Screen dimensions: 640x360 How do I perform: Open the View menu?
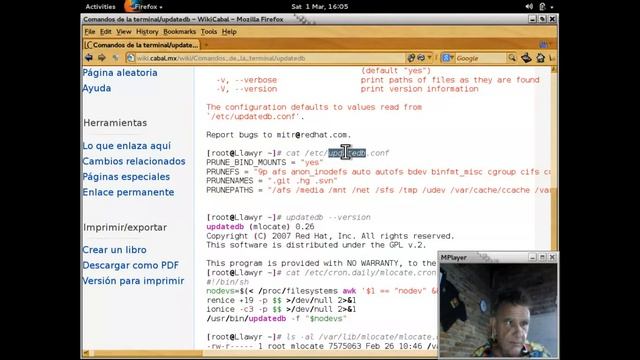(124, 31)
